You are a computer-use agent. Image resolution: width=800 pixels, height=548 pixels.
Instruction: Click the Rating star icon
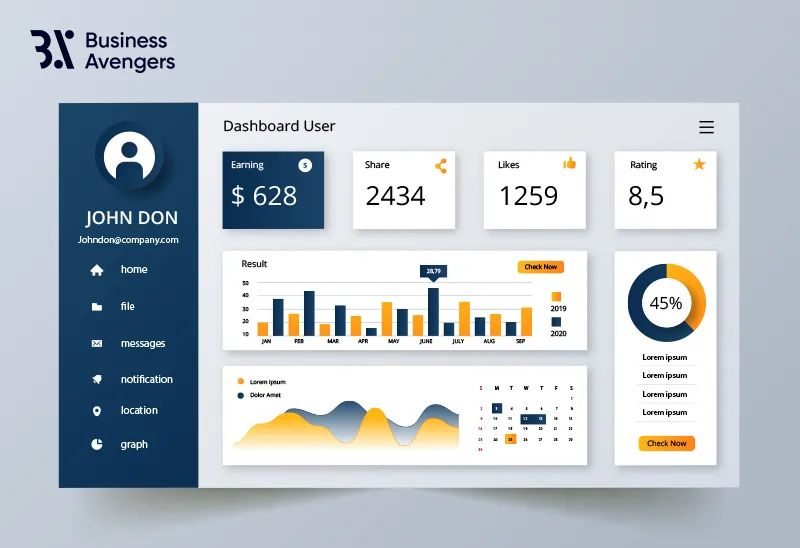[x=699, y=164]
